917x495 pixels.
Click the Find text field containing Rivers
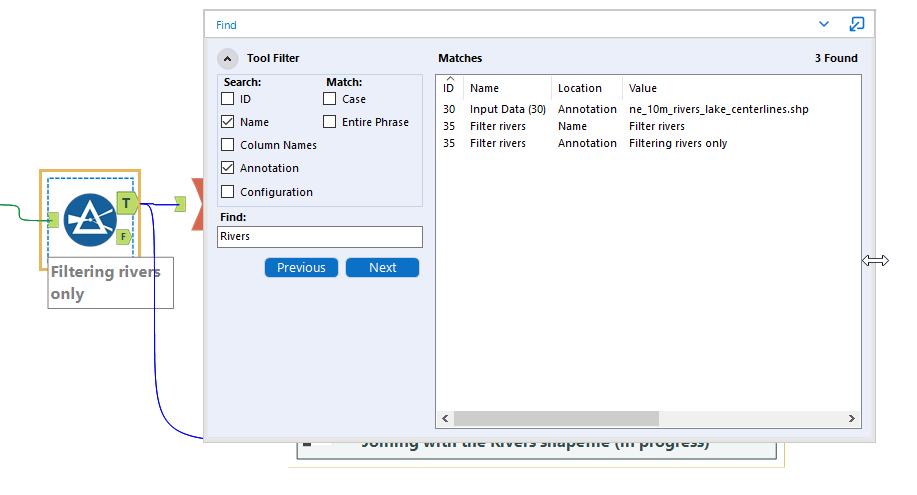[320, 237]
